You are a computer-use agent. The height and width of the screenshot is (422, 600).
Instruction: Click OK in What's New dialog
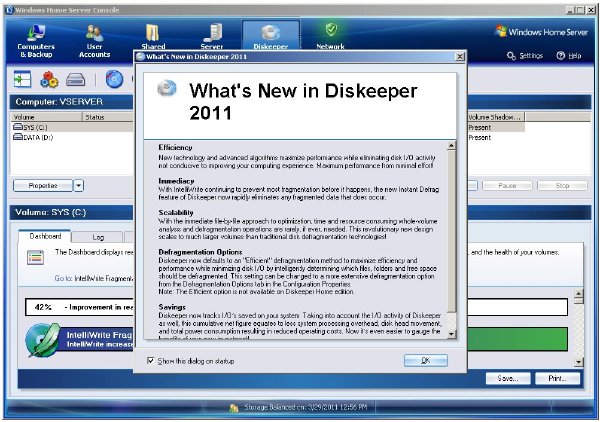[x=426, y=360]
